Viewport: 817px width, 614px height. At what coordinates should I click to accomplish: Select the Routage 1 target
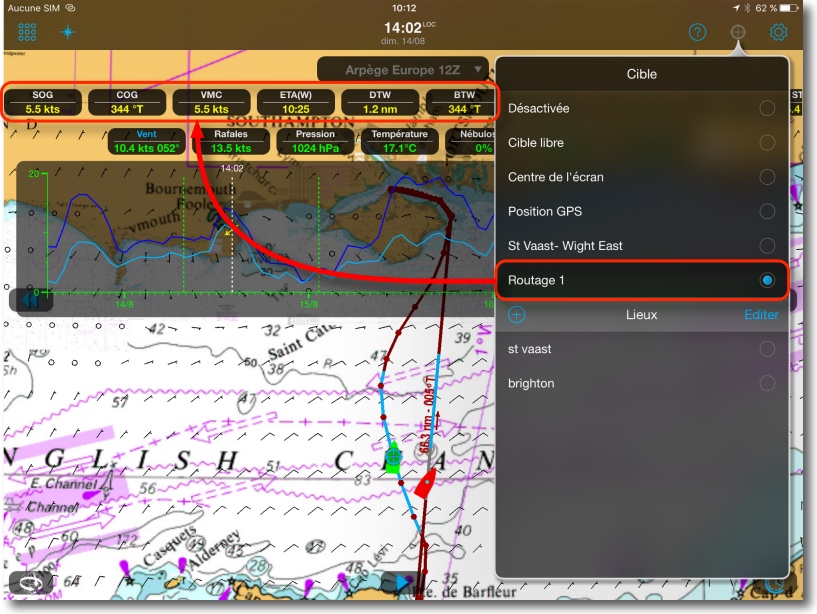click(641, 280)
